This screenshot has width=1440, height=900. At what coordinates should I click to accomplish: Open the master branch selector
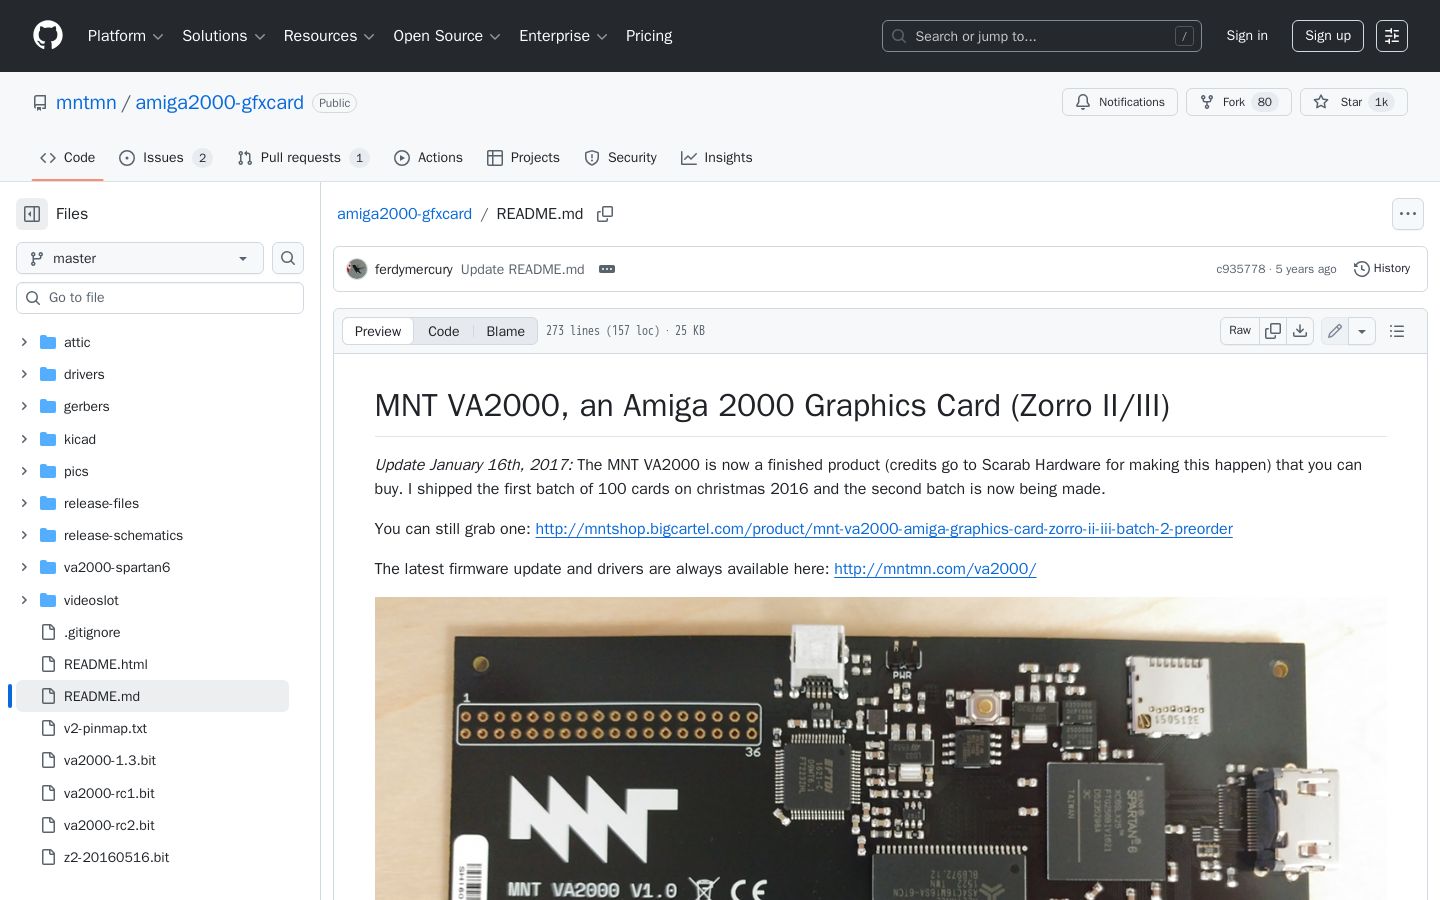click(140, 258)
